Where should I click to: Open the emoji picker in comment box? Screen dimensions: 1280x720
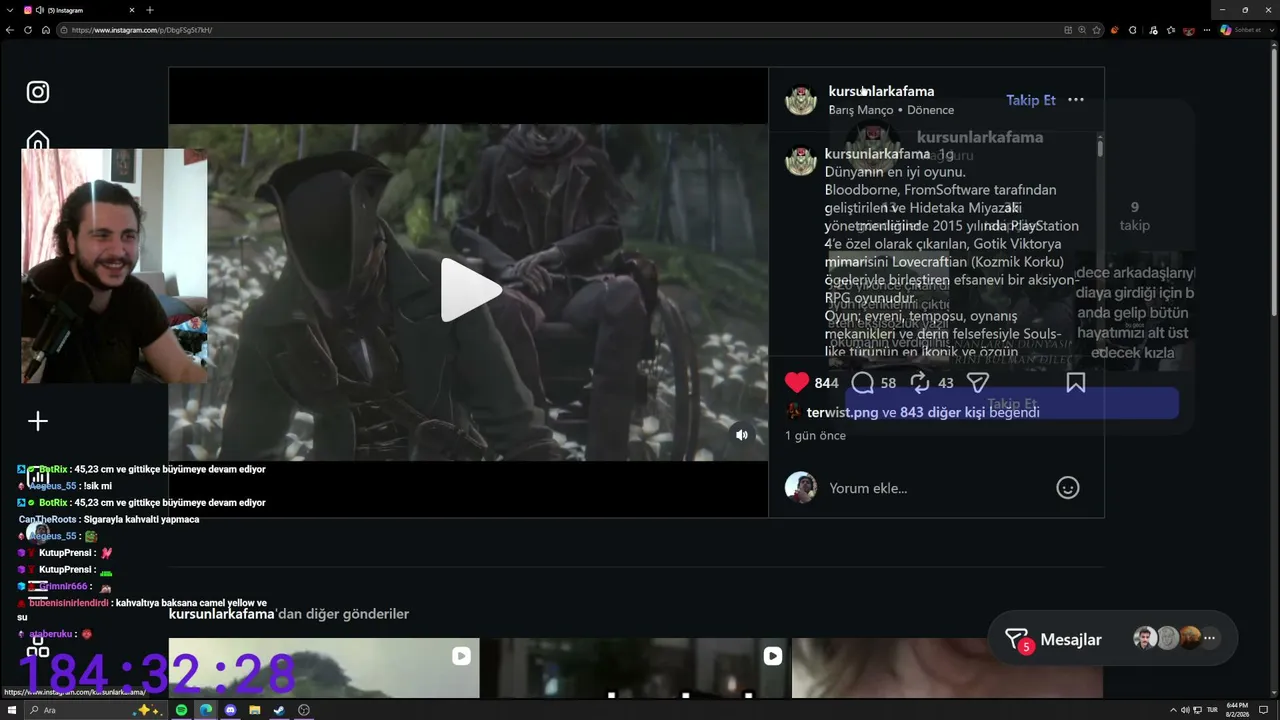[x=1068, y=488]
